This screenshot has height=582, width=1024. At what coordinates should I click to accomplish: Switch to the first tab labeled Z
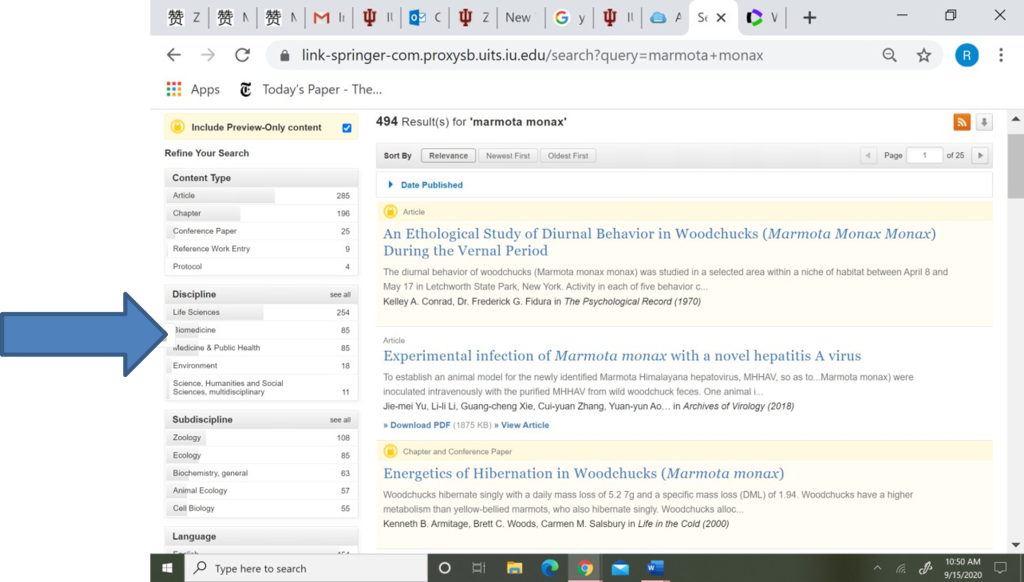pos(184,18)
